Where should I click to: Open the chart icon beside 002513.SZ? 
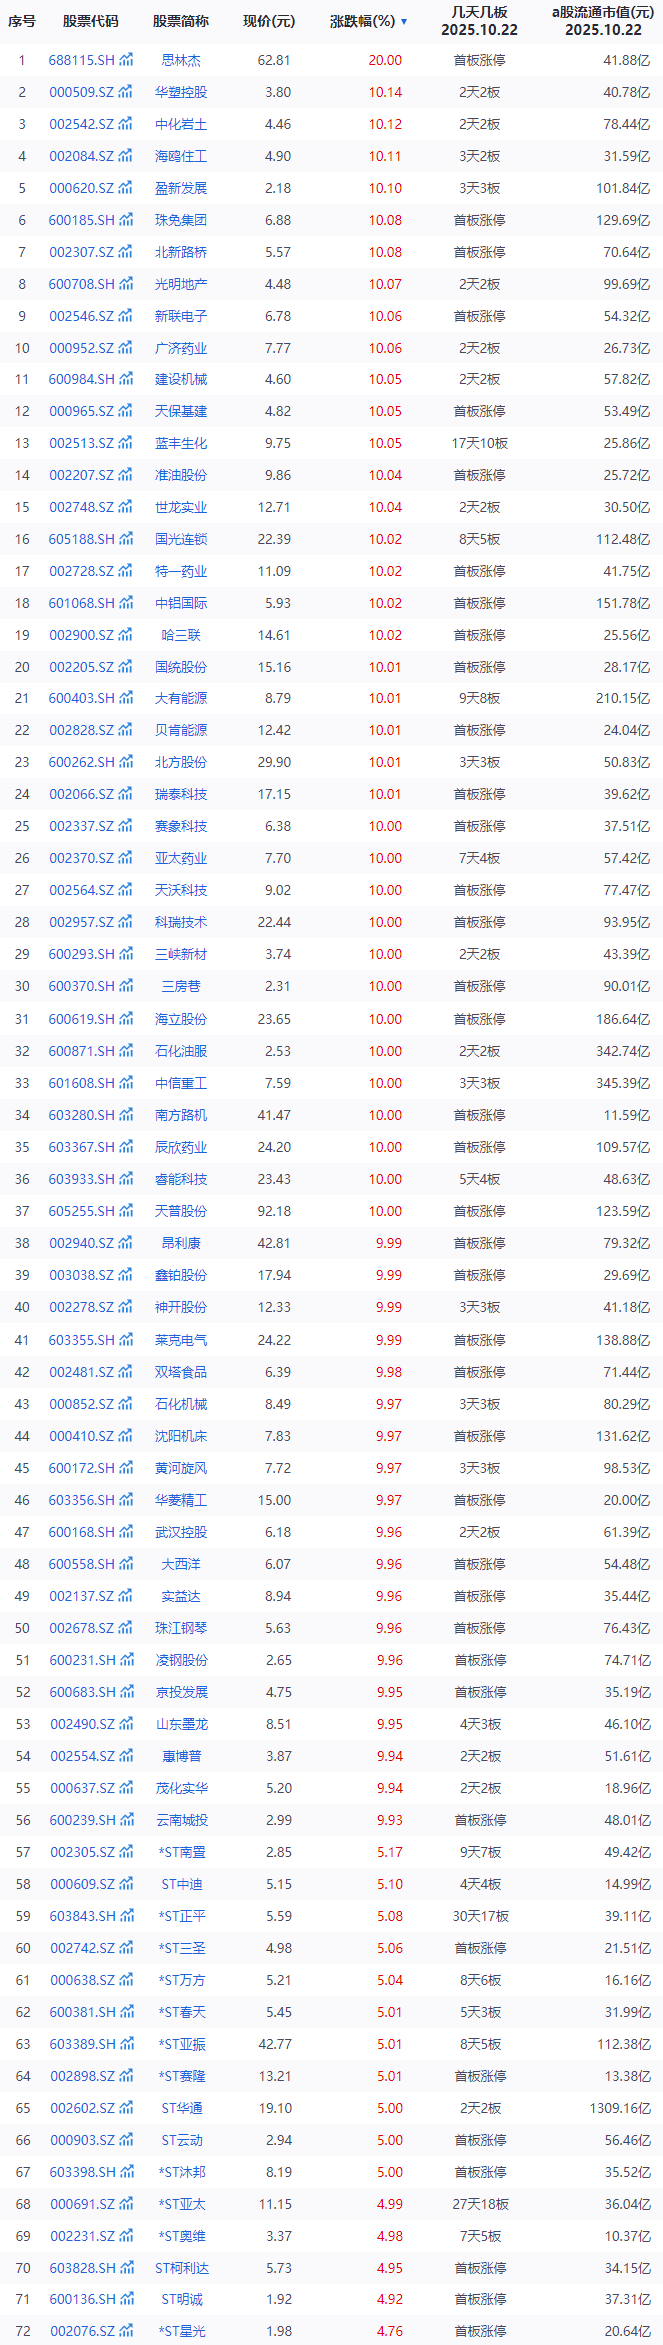[126, 444]
